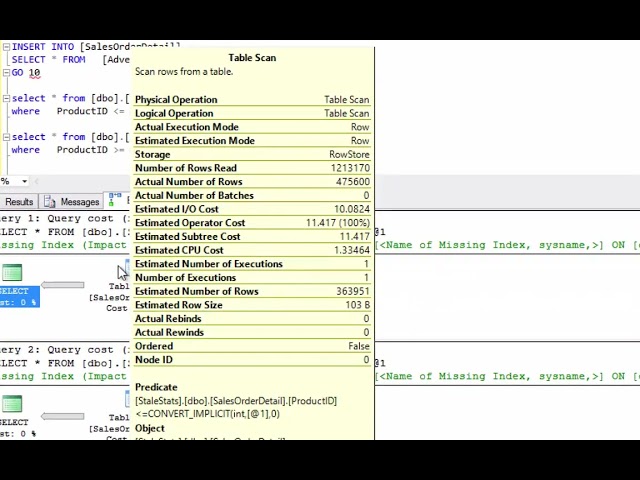Click the row size value '103 B'
640x480 pixels.
pyautogui.click(x=358, y=305)
